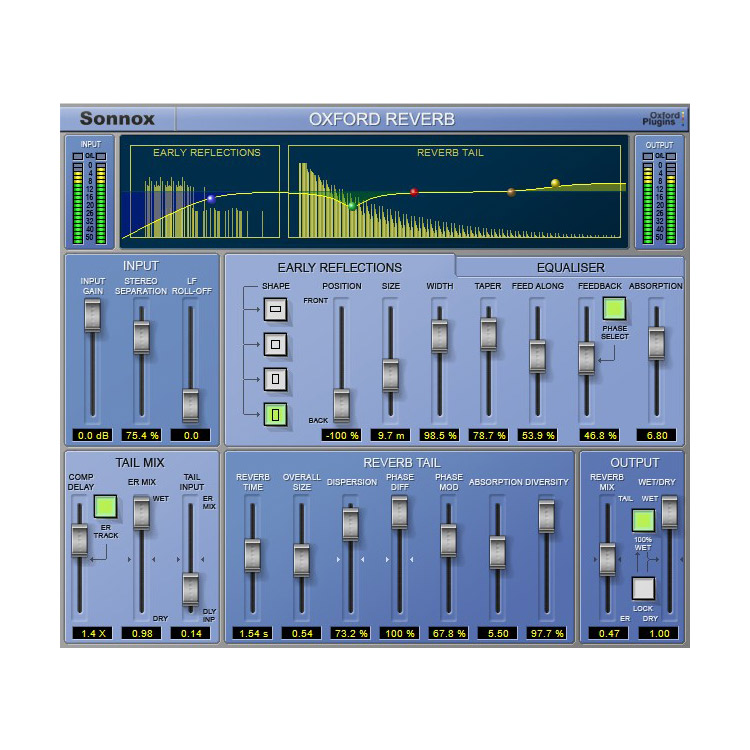Toggle the ER Track button

(105, 507)
